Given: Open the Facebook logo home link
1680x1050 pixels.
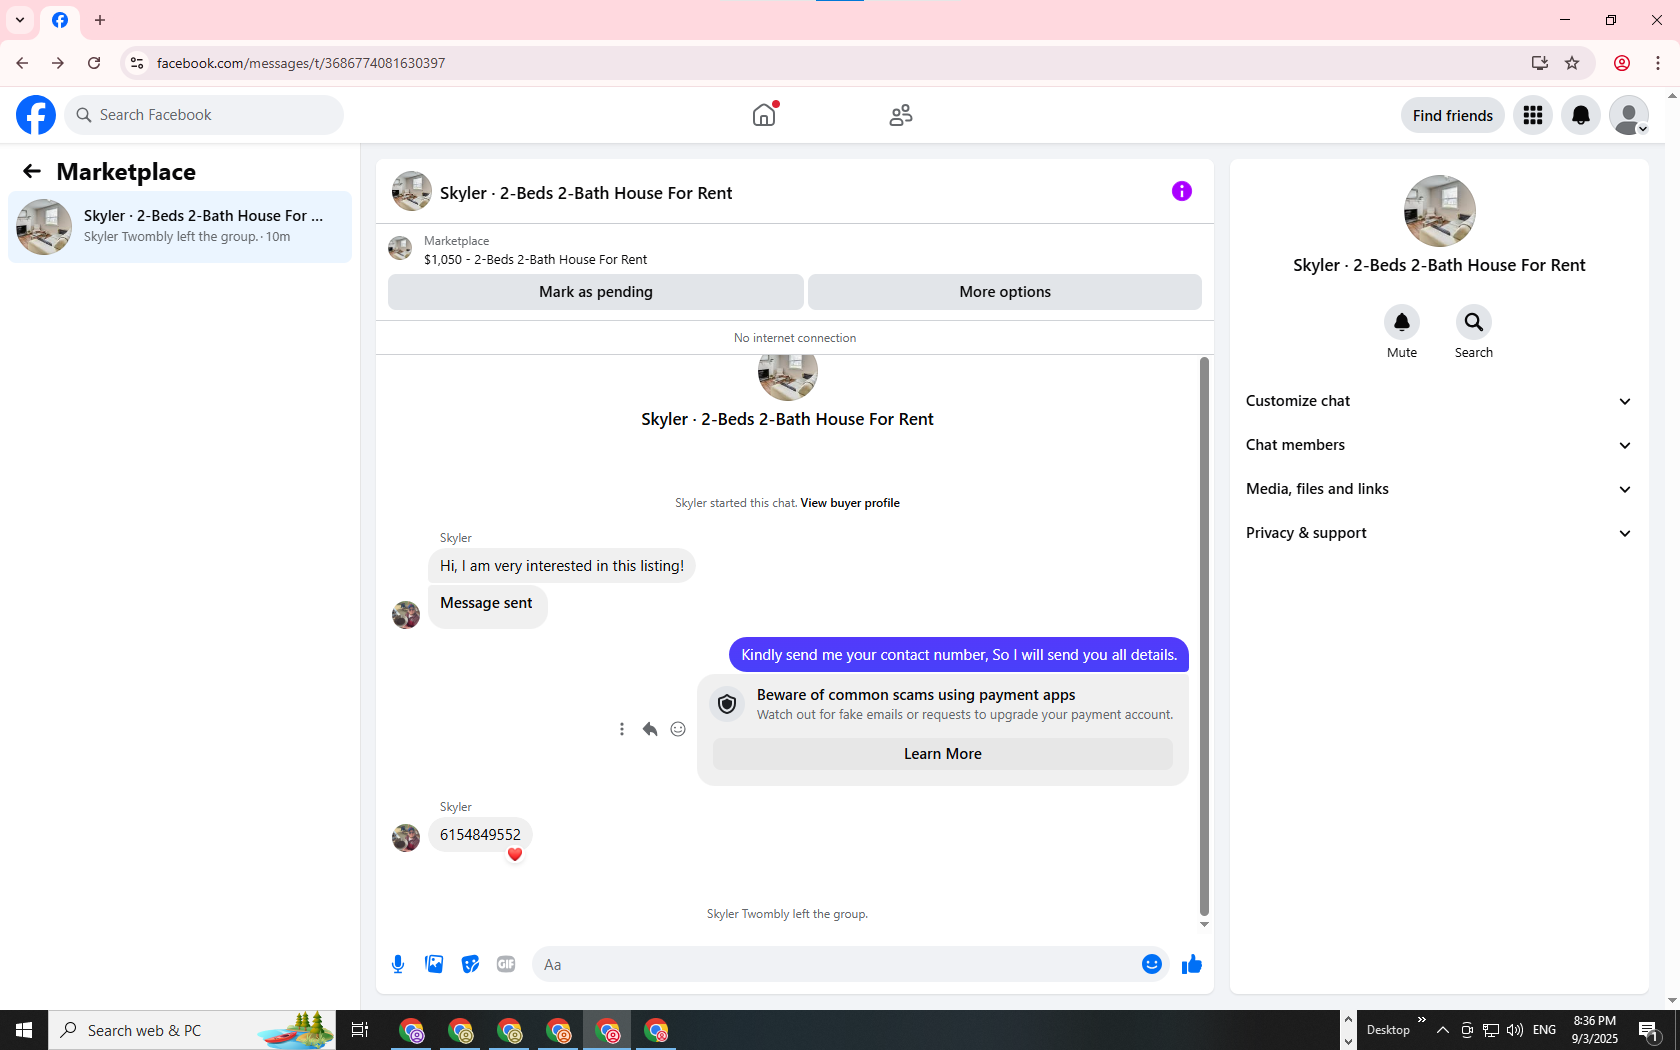Looking at the screenshot, I should point(36,115).
